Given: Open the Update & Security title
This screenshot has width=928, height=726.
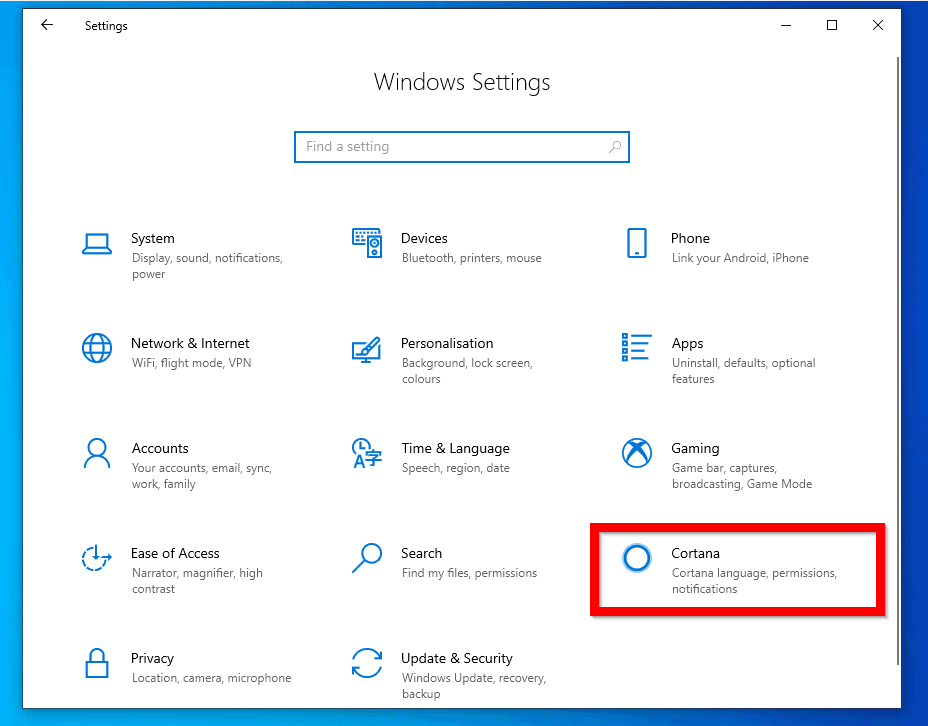Looking at the screenshot, I should [x=456, y=659].
